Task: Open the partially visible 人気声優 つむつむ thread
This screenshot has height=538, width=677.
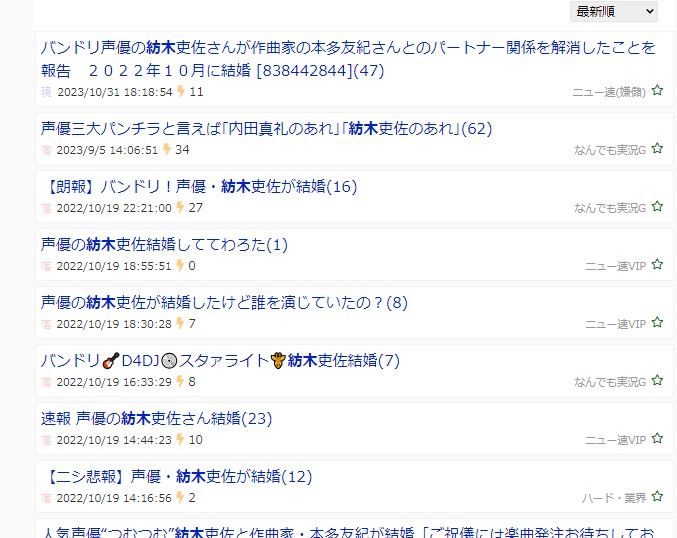Action: coord(348,532)
